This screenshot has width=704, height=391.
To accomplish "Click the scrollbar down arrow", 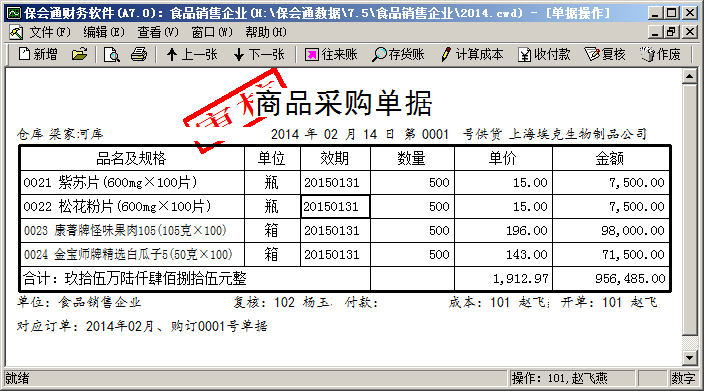I will pyautogui.click(x=689, y=358).
